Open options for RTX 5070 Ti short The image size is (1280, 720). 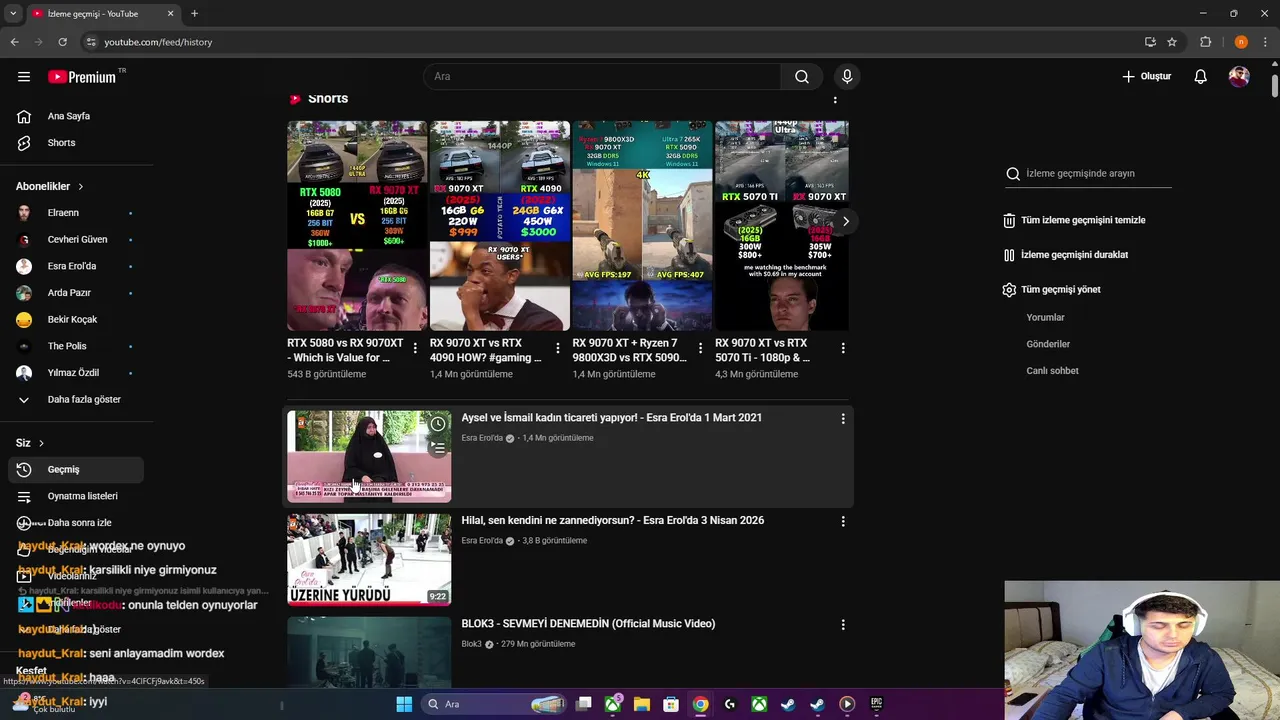click(x=843, y=348)
